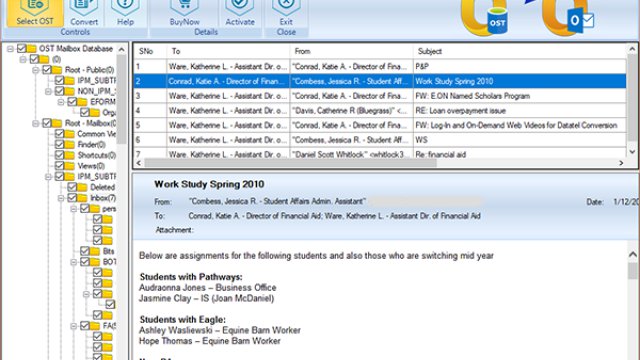Screen dimensions: 640x360
Task: Uncheck the Shortcuts(0) folder checkbox
Action: [60, 155]
